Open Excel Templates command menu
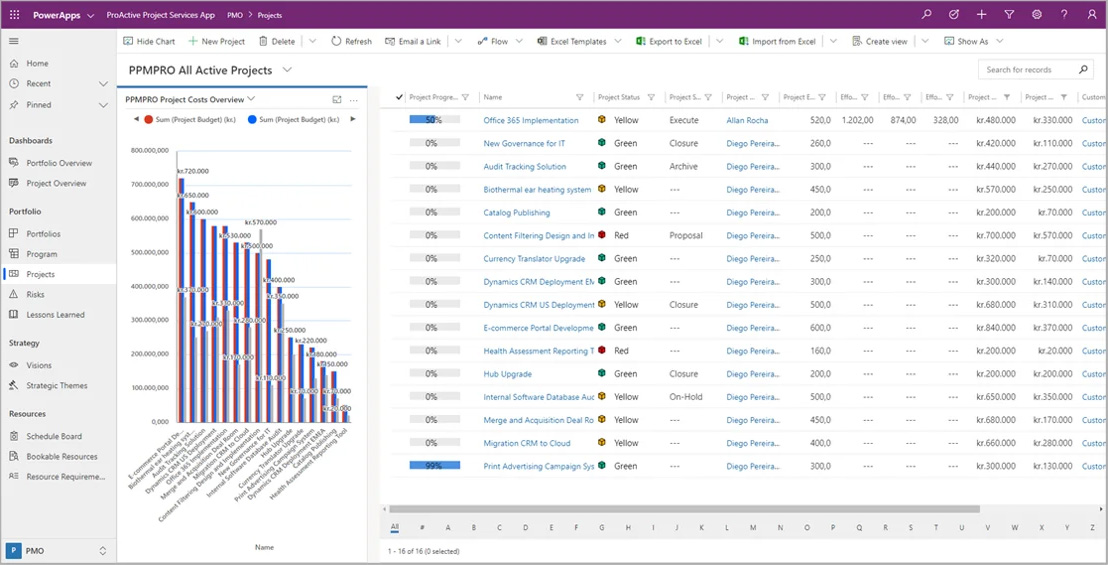The width and height of the screenshot is (1108, 565). 579,42
